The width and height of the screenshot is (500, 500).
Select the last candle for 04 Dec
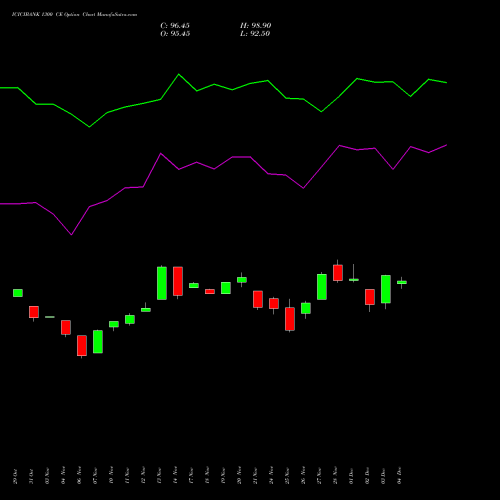pyautogui.click(x=402, y=282)
